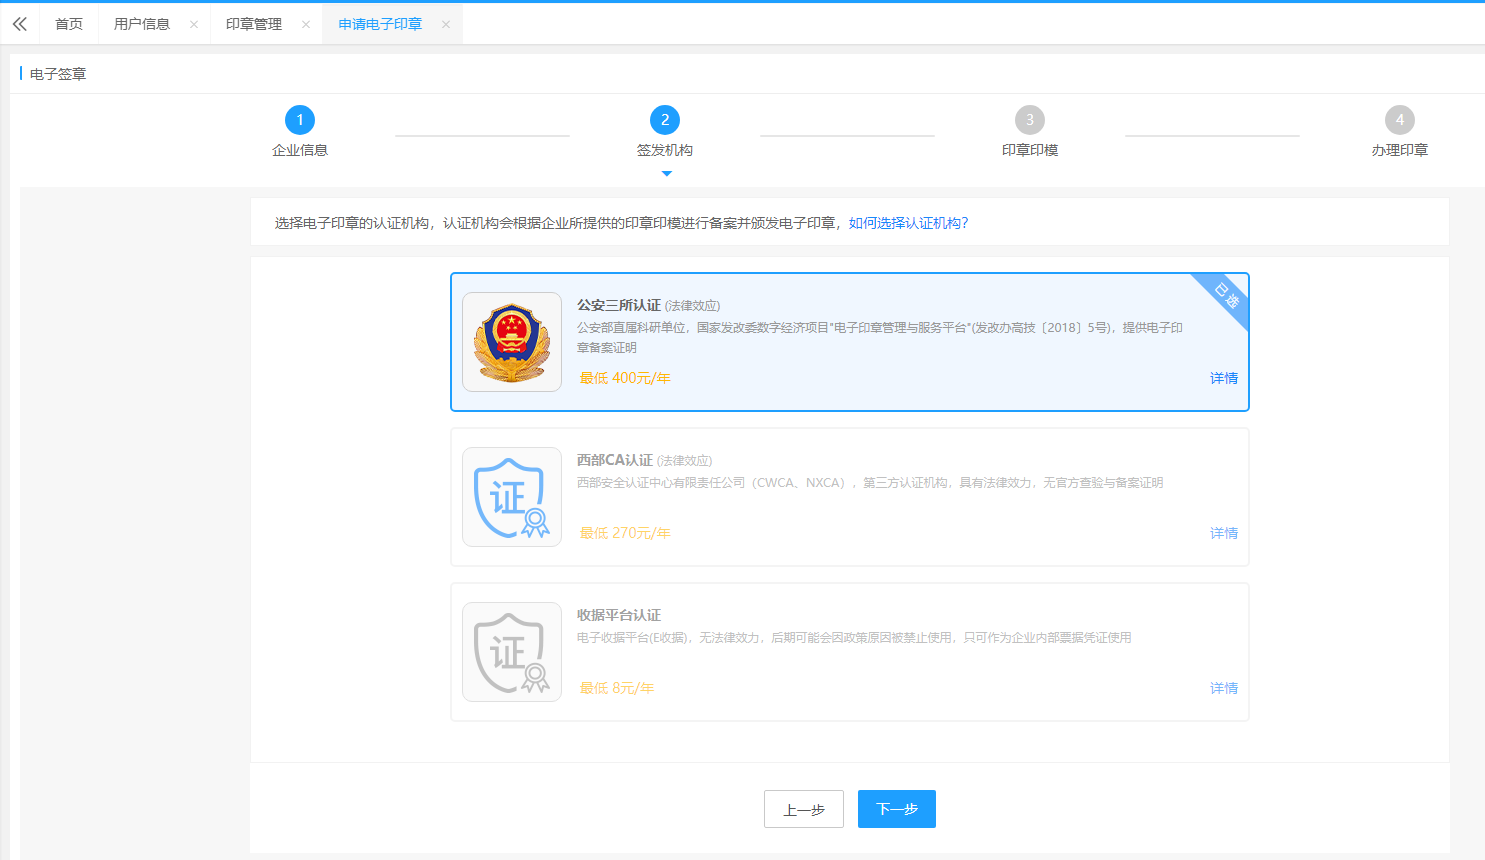Viewport: 1485px width, 860px height.
Task: Collapse sidebar with double-chevron icon
Action: click(20, 24)
